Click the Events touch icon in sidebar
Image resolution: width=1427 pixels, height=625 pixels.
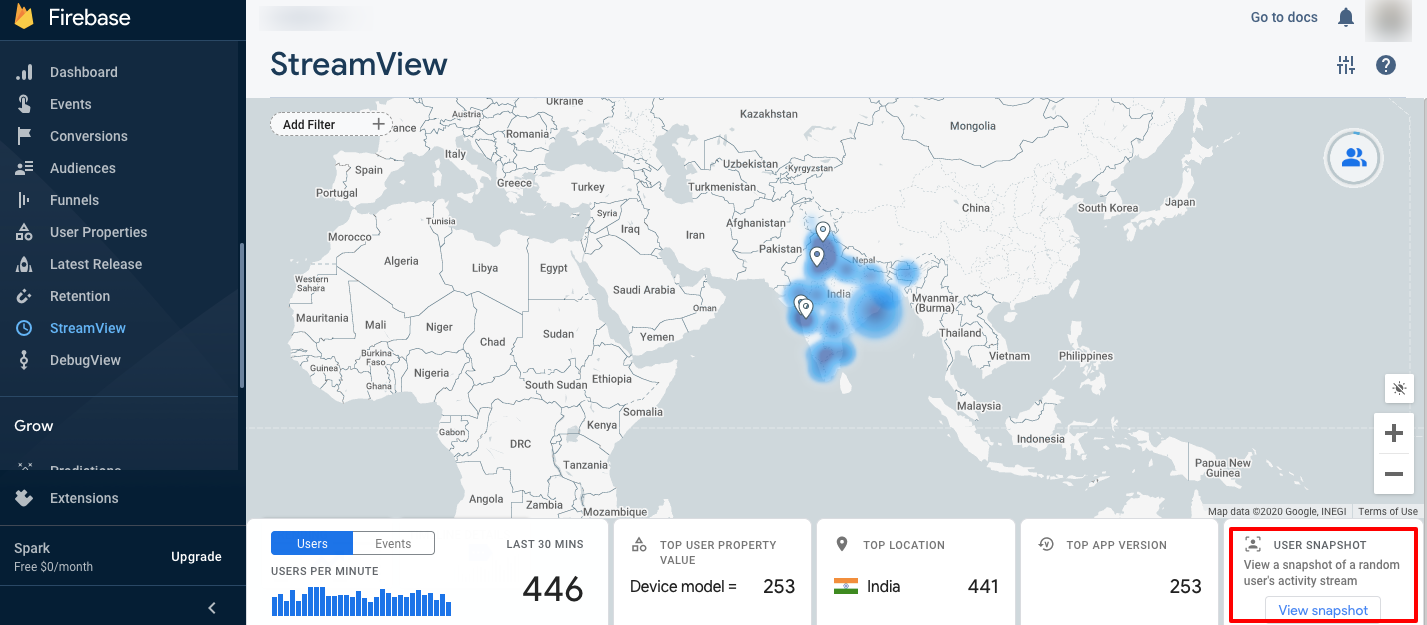click(24, 104)
